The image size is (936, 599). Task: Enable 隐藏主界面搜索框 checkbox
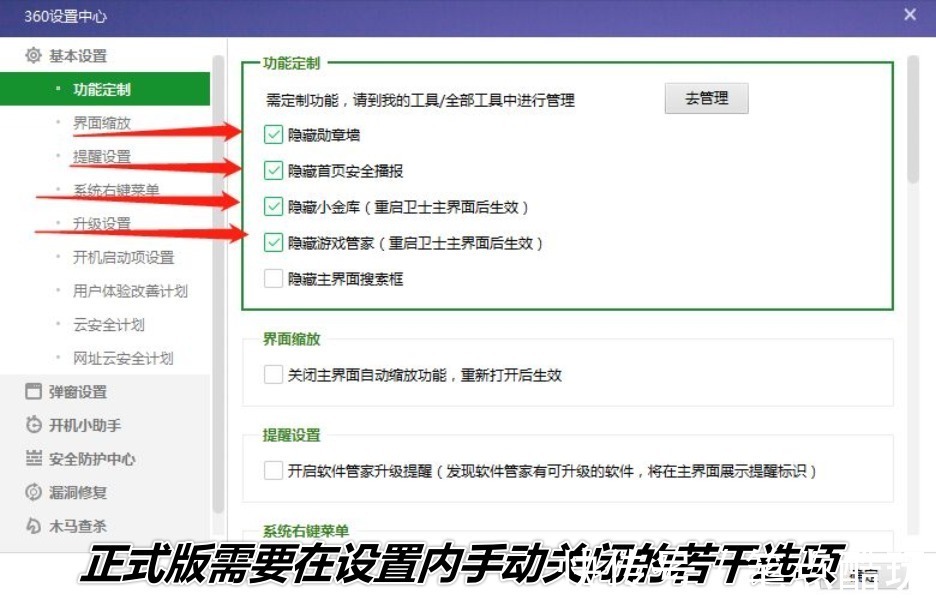click(x=273, y=278)
